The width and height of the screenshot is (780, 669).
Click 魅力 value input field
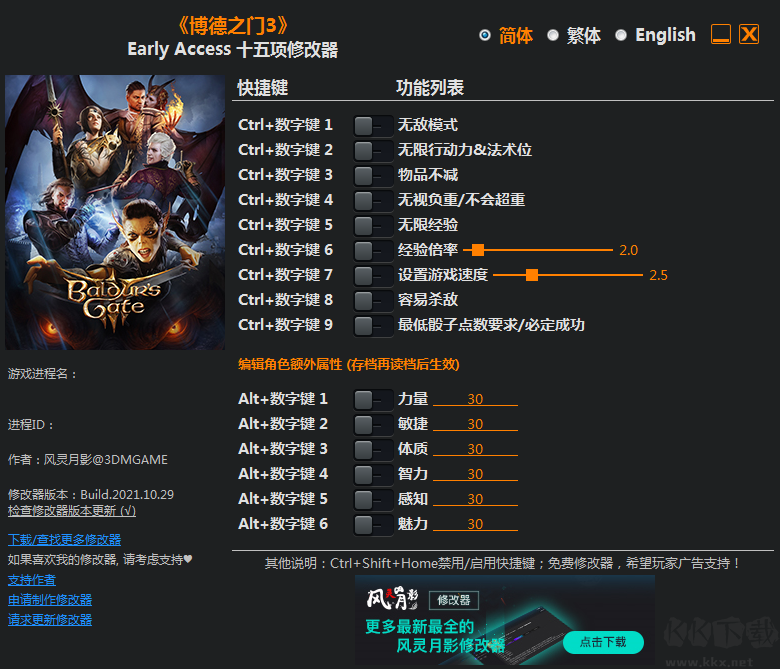point(475,524)
